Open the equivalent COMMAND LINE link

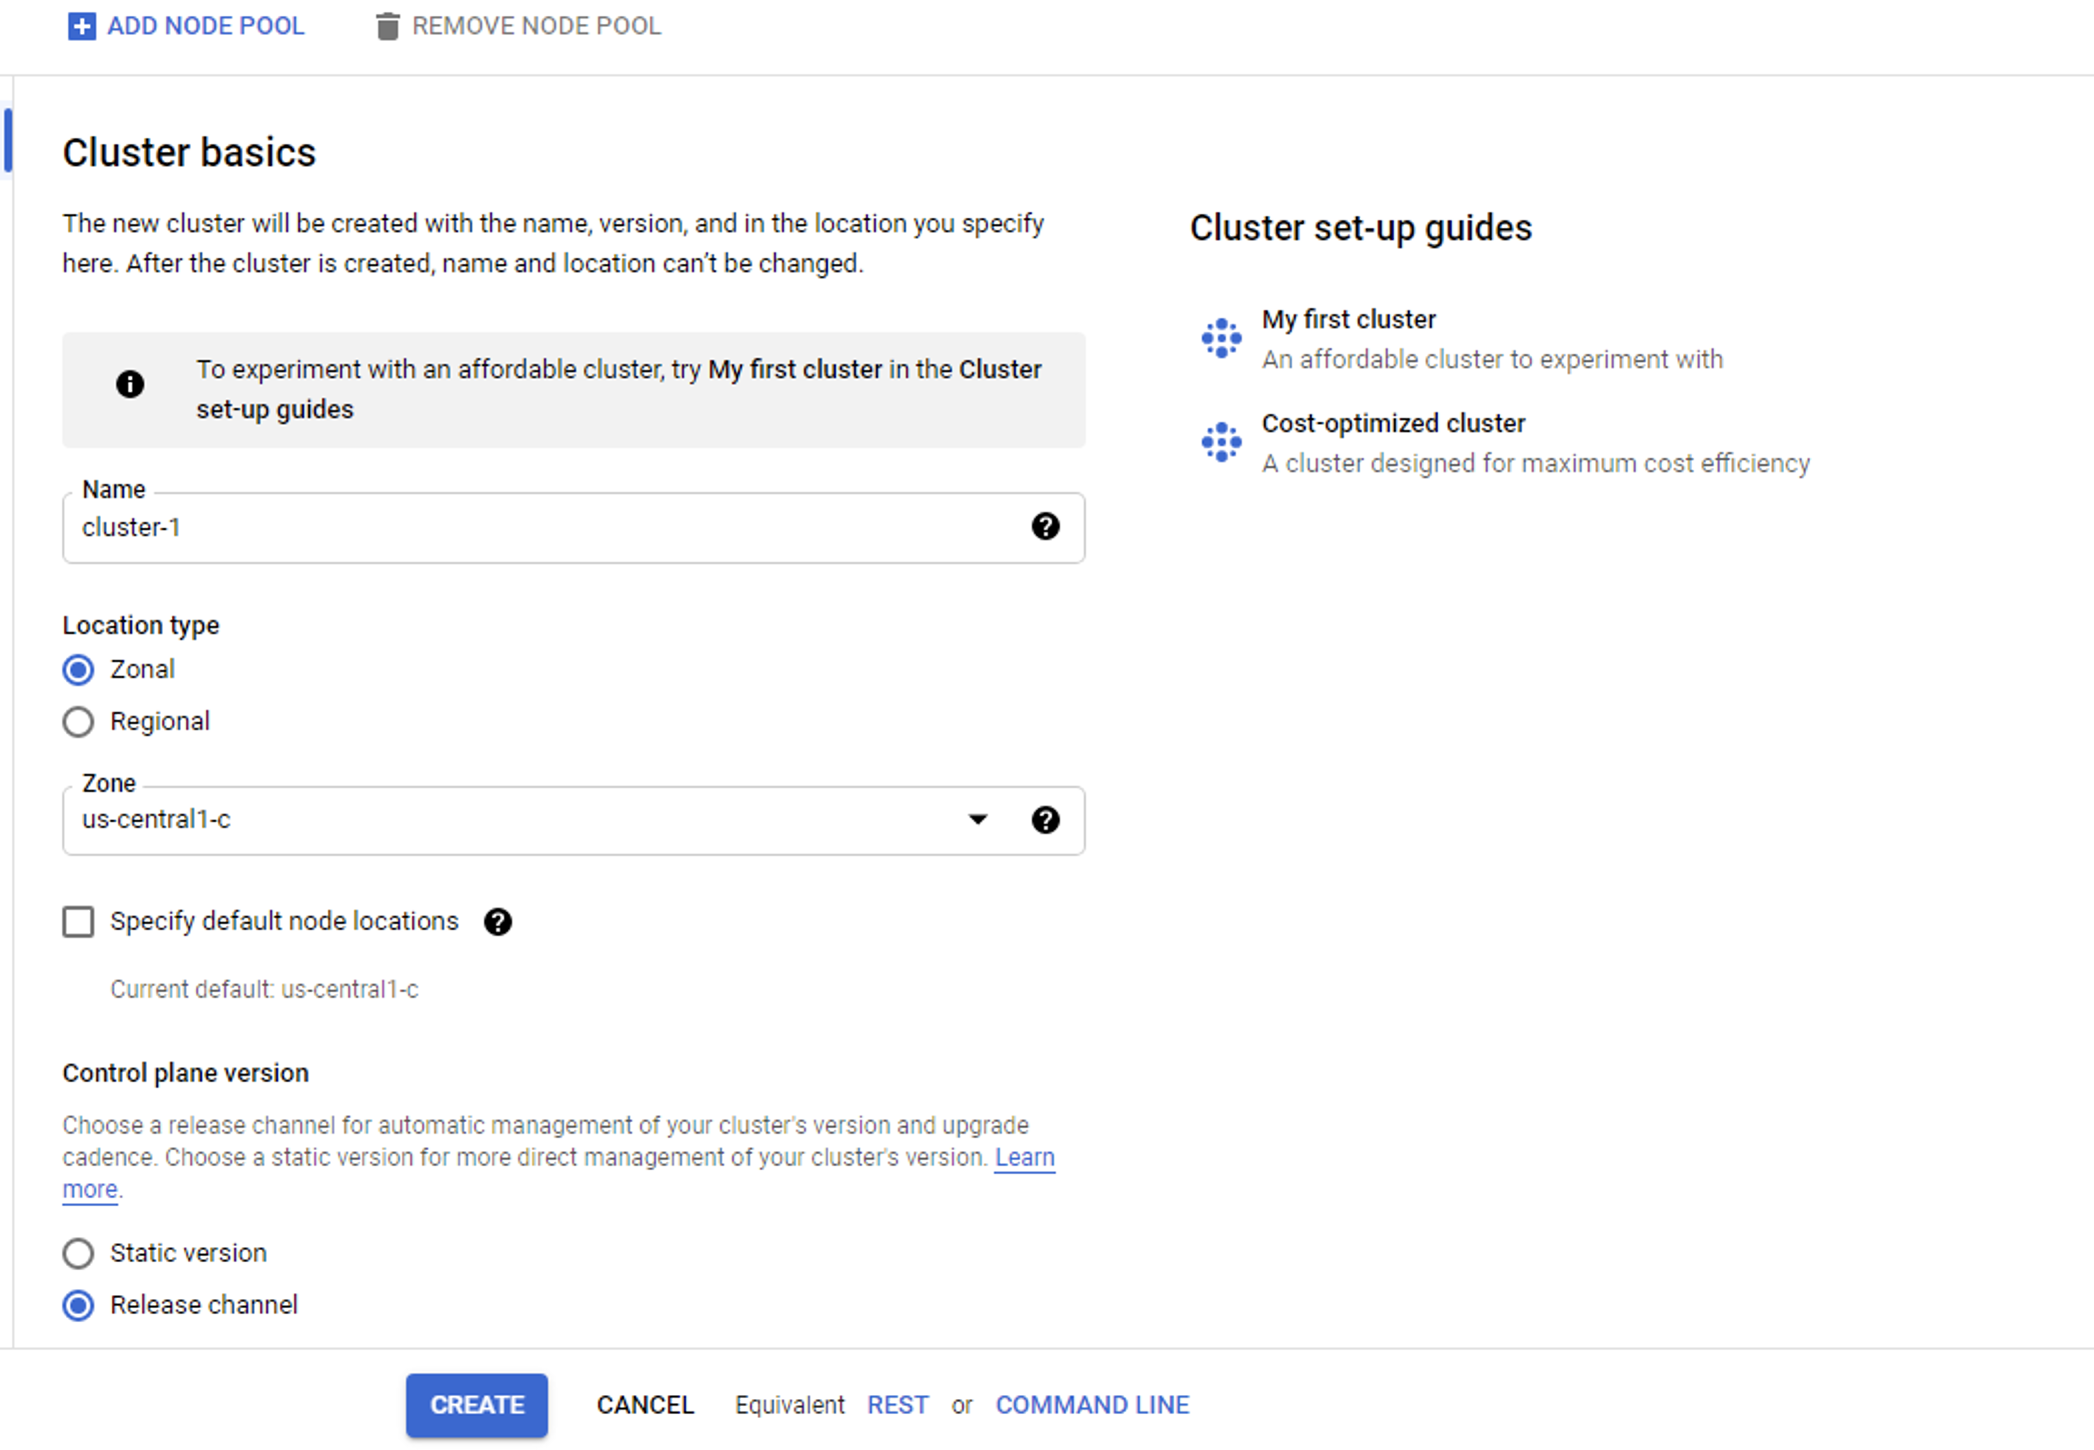(1093, 1405)
